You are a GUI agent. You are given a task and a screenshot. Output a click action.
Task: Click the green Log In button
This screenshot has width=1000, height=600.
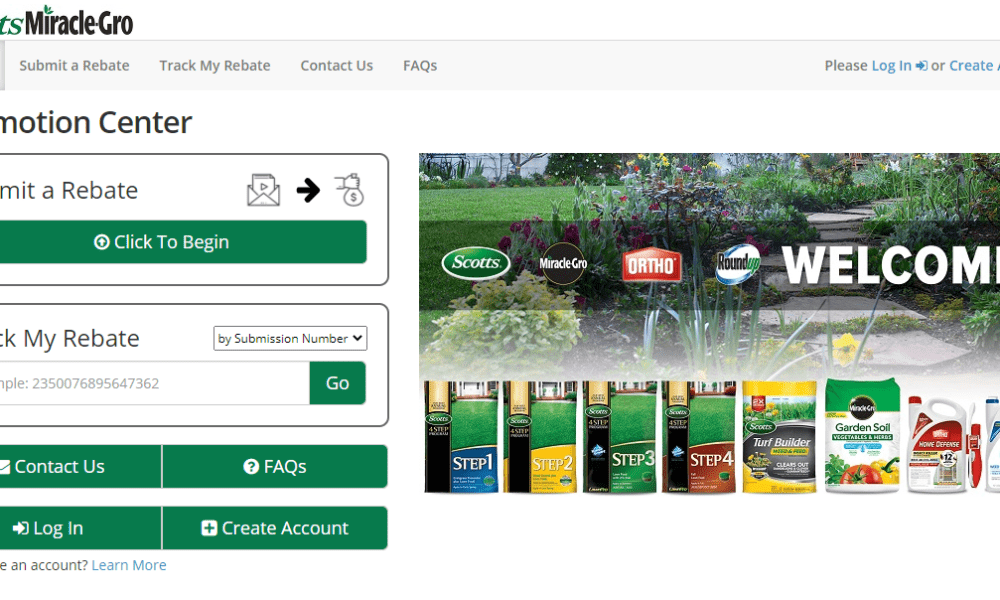(80, 528)
